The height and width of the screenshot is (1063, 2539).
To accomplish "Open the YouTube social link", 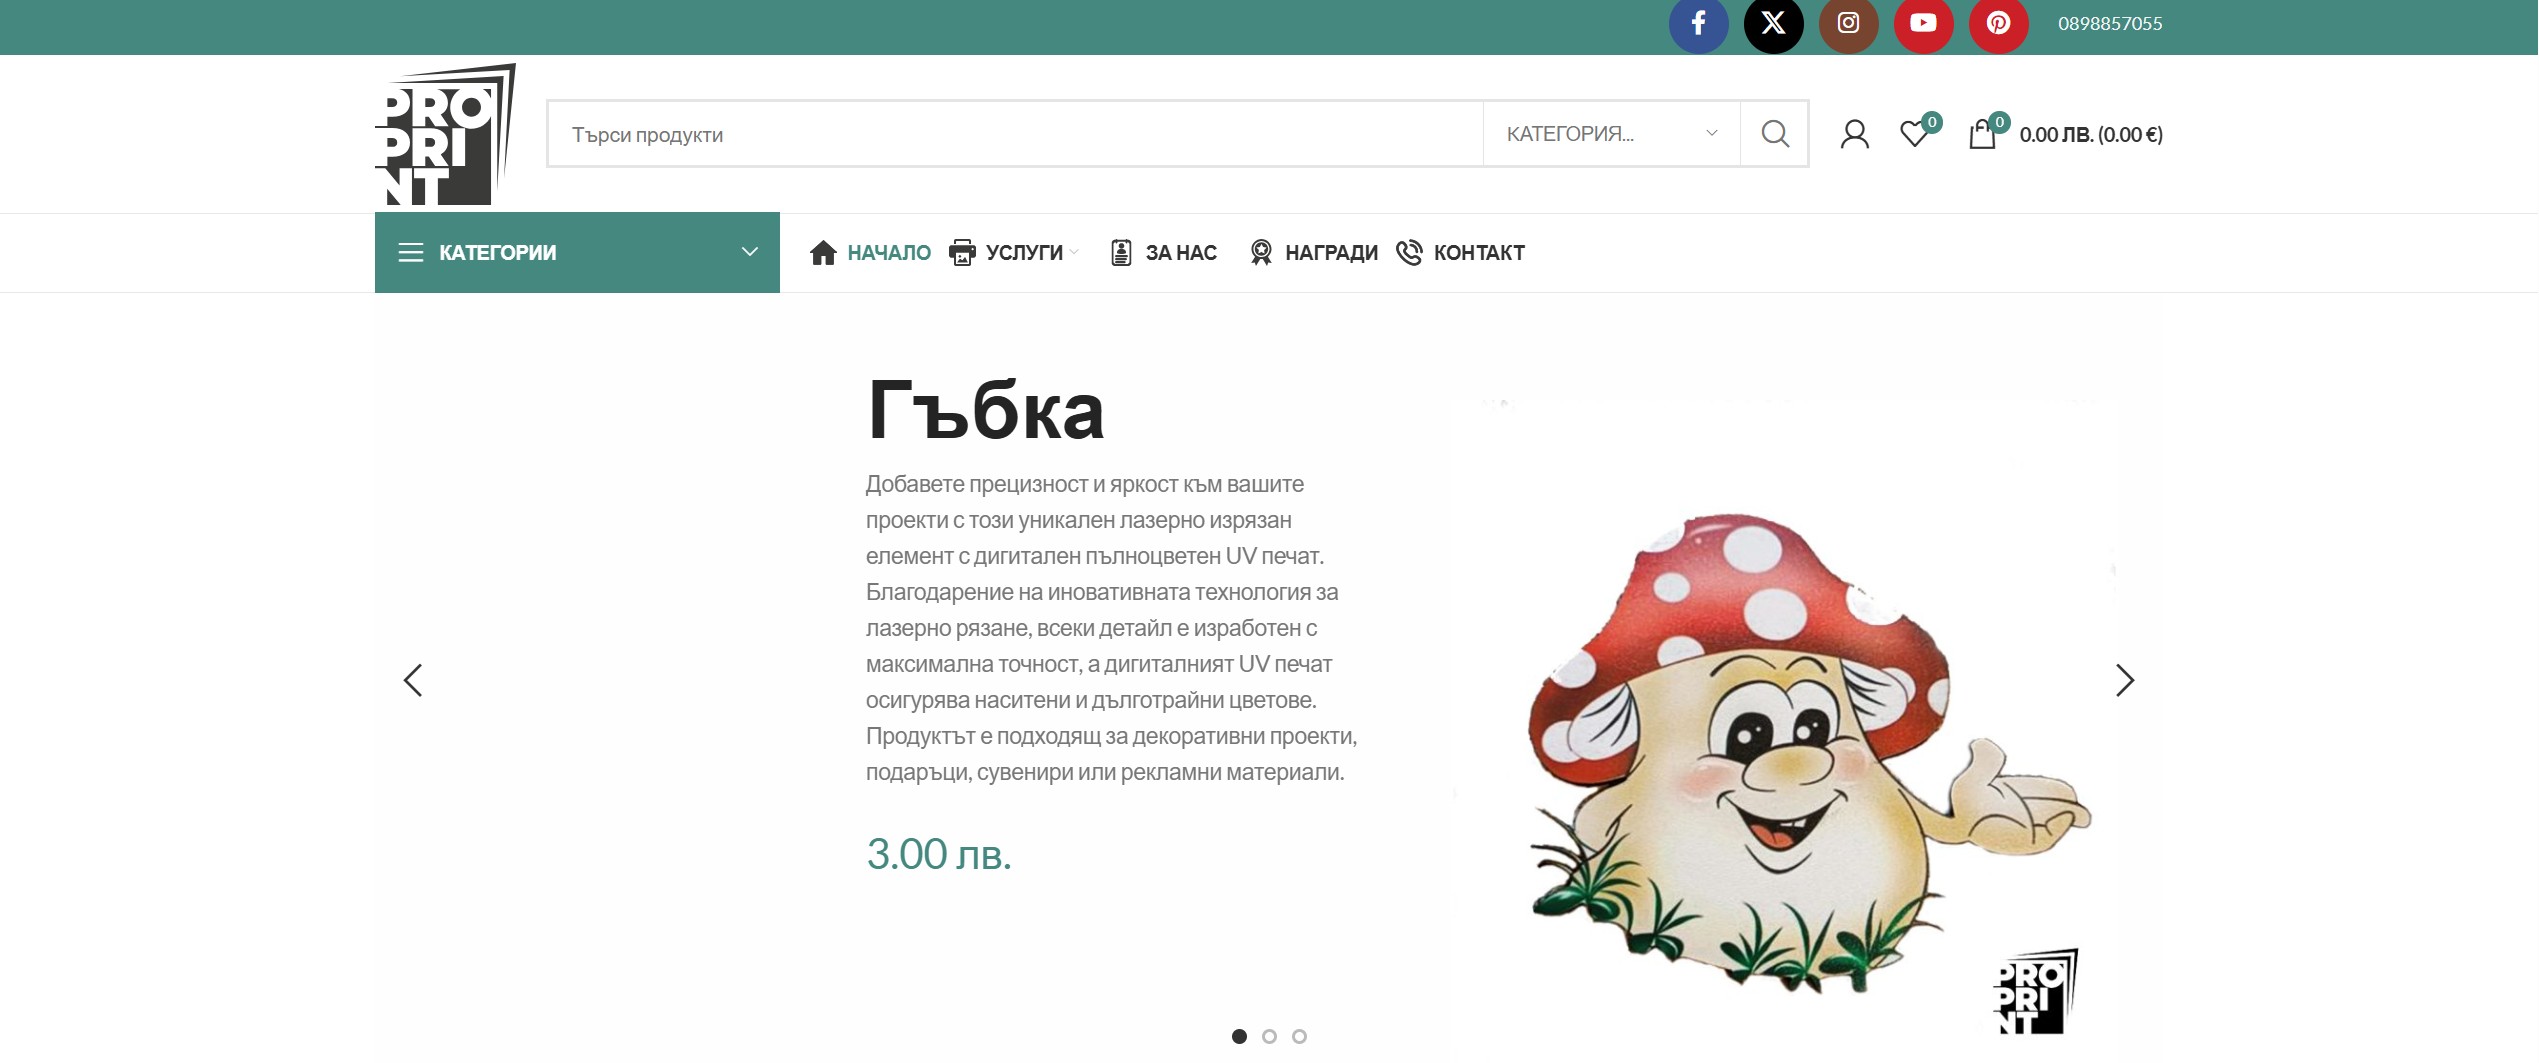I will point(1923,24).
